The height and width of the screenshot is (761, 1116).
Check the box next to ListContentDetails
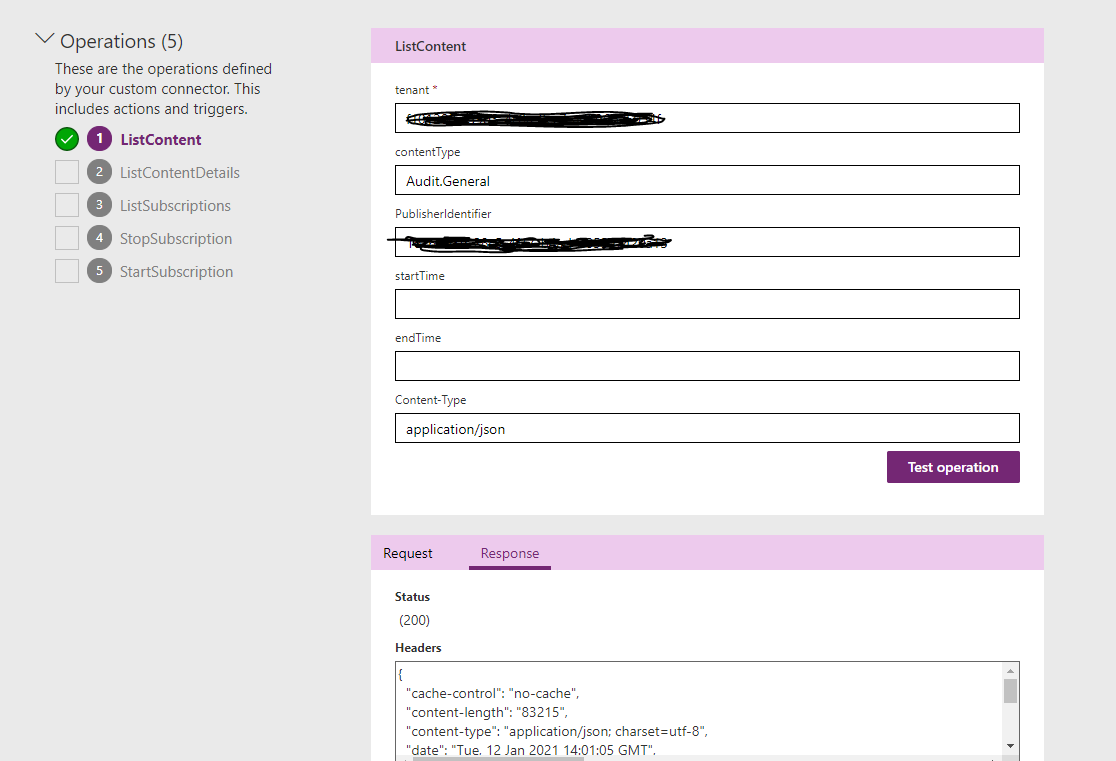tap(66, 172)
